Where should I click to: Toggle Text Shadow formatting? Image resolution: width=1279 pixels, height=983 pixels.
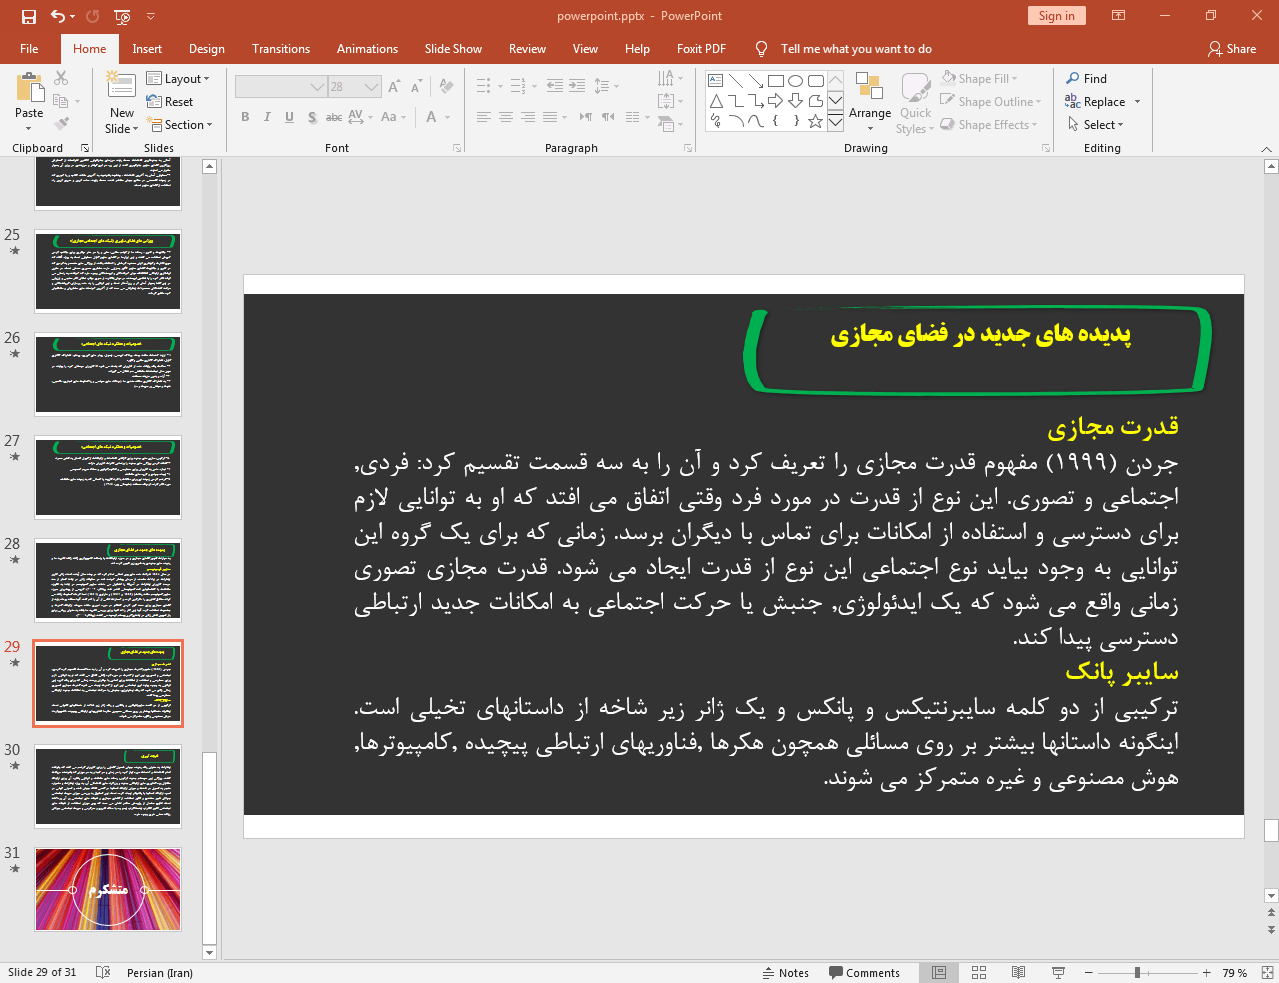pyautogui.click(x=312, y=117)
